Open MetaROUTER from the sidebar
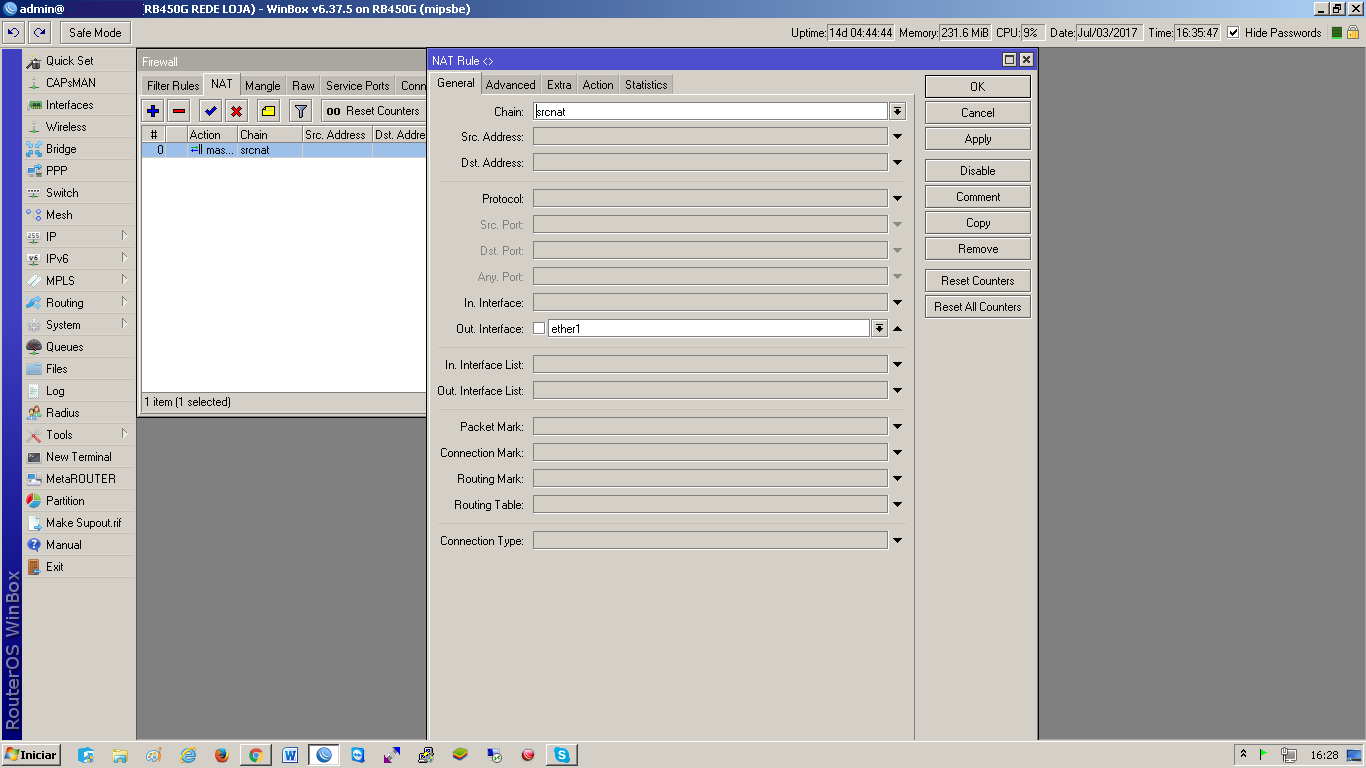 point(79,479)
